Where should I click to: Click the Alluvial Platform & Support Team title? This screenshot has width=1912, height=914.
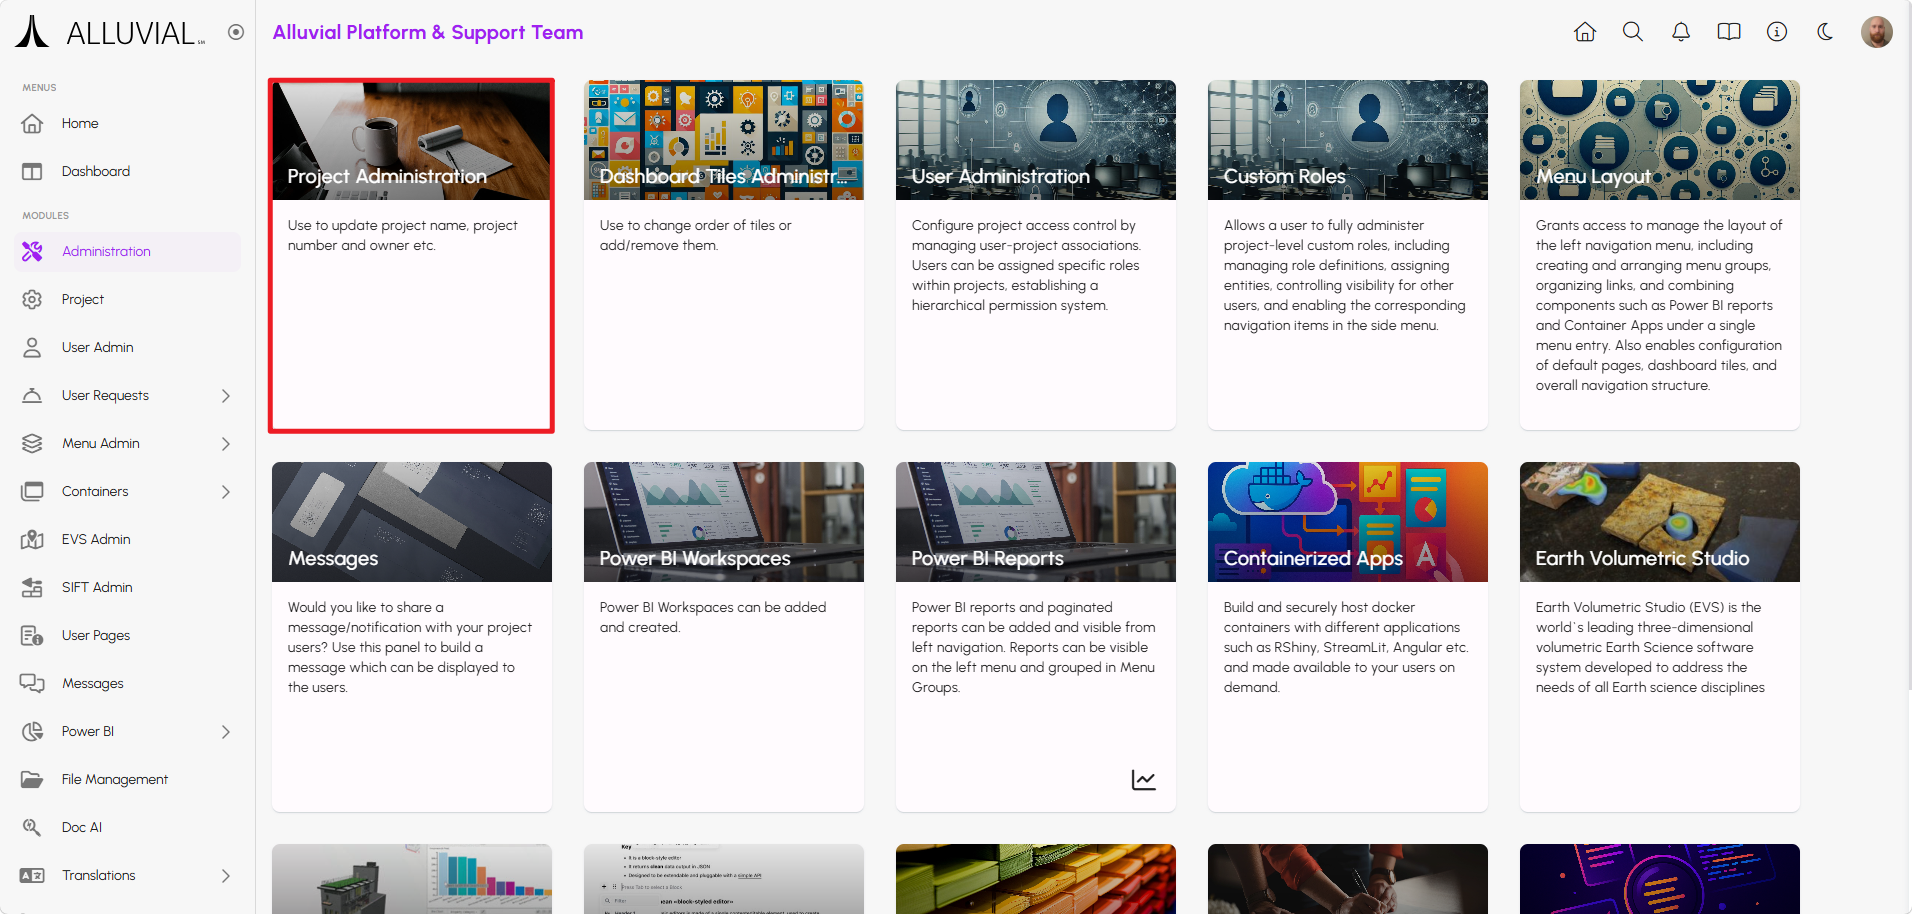[428, 32]
